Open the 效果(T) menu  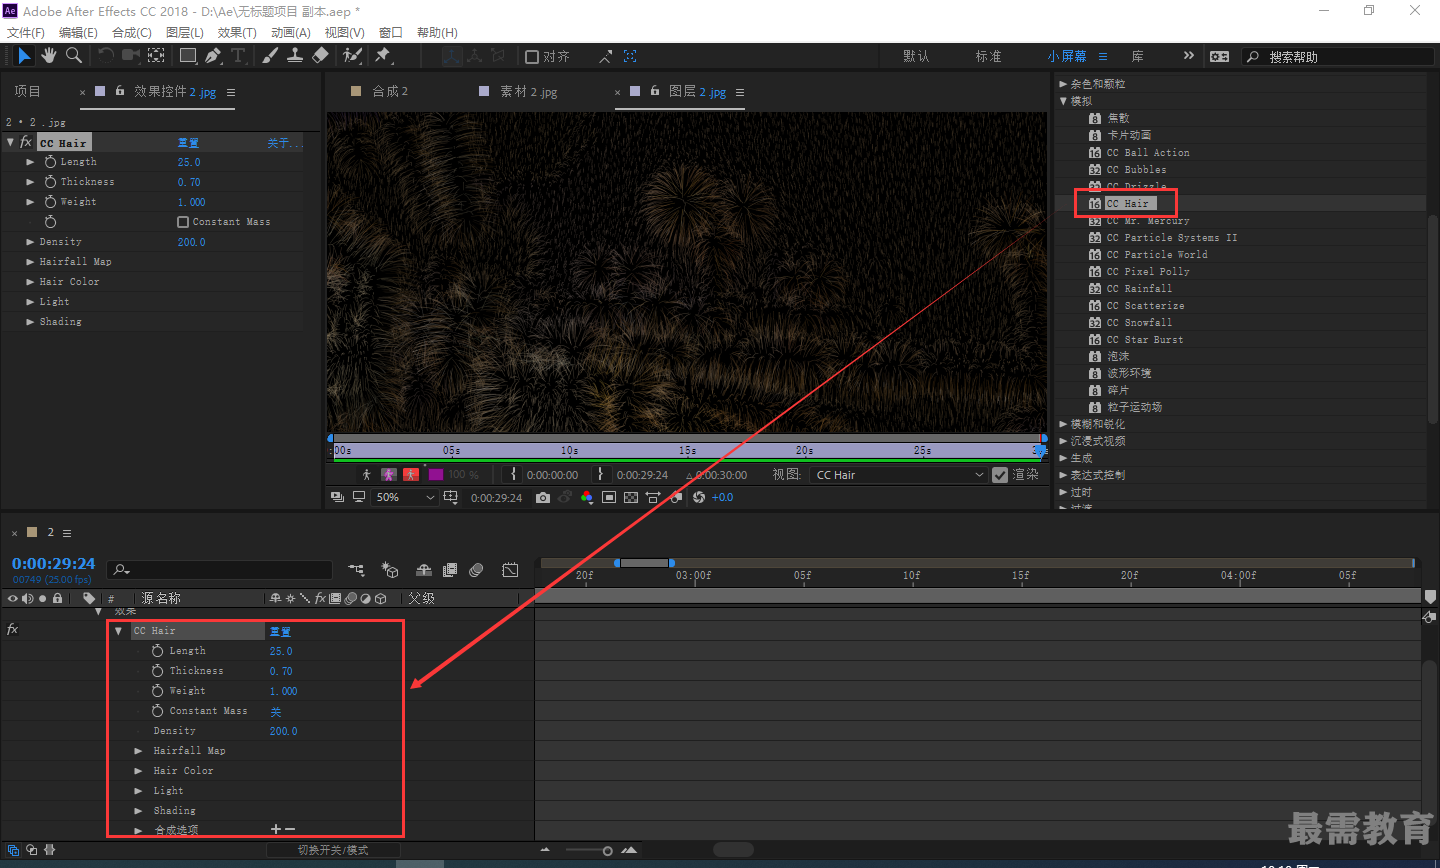pos(237,33)
